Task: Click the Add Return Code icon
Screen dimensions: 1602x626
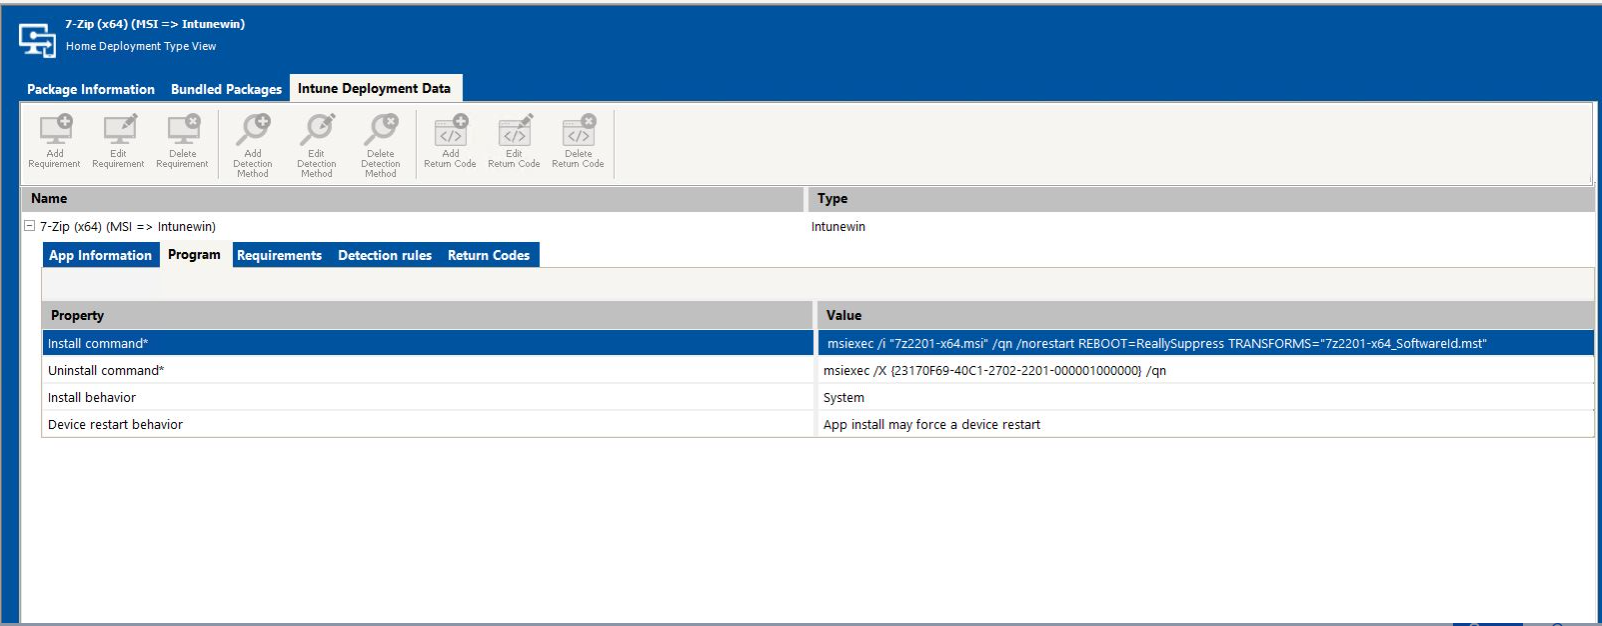Action: coord(450,130)
